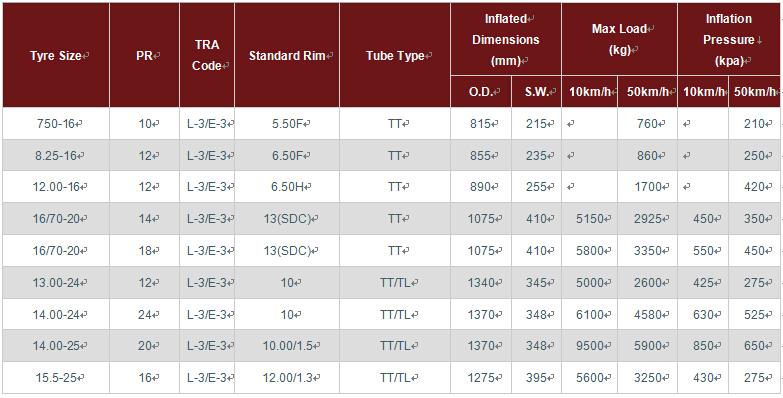
Task: Click the 8.25-16 tyre size cell
Action: point(56,155)
